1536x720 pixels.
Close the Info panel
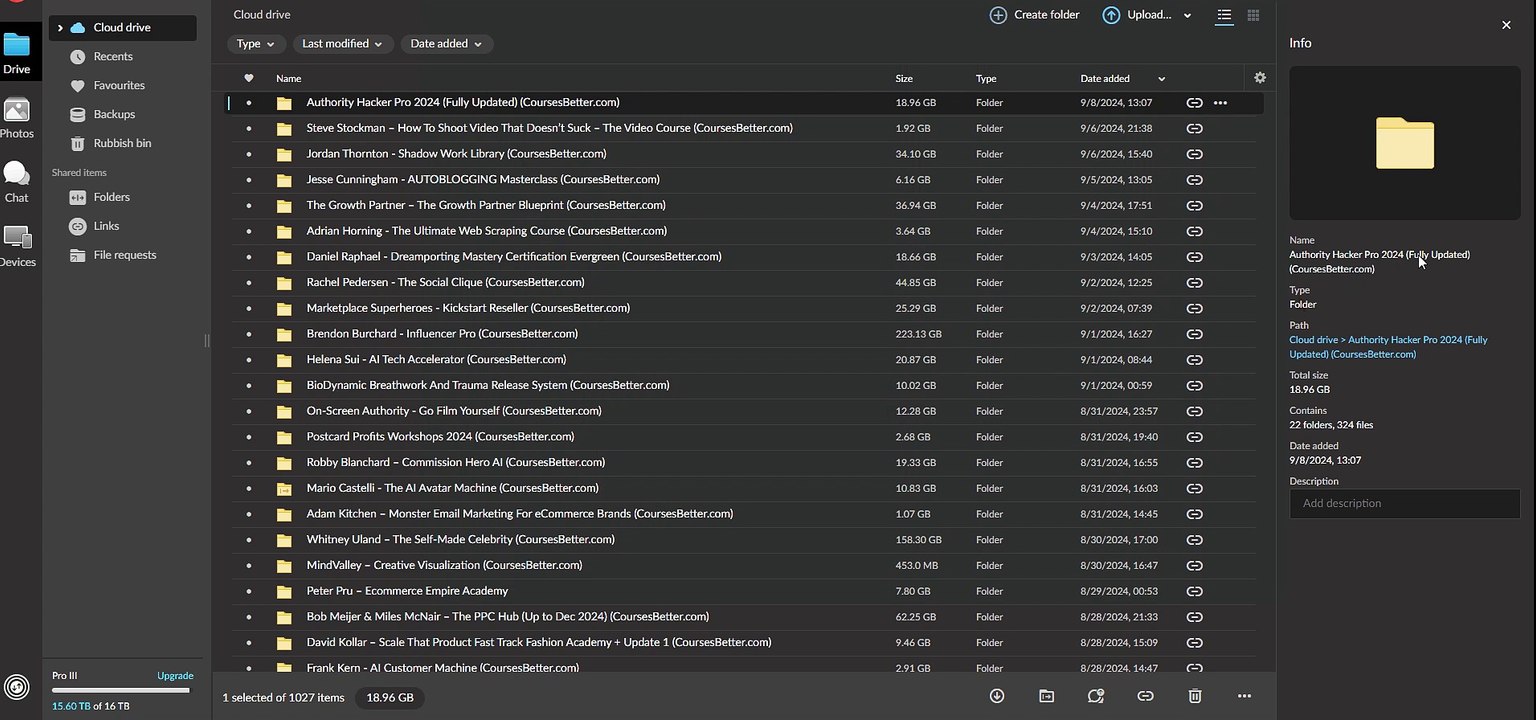pos(1506,25)
